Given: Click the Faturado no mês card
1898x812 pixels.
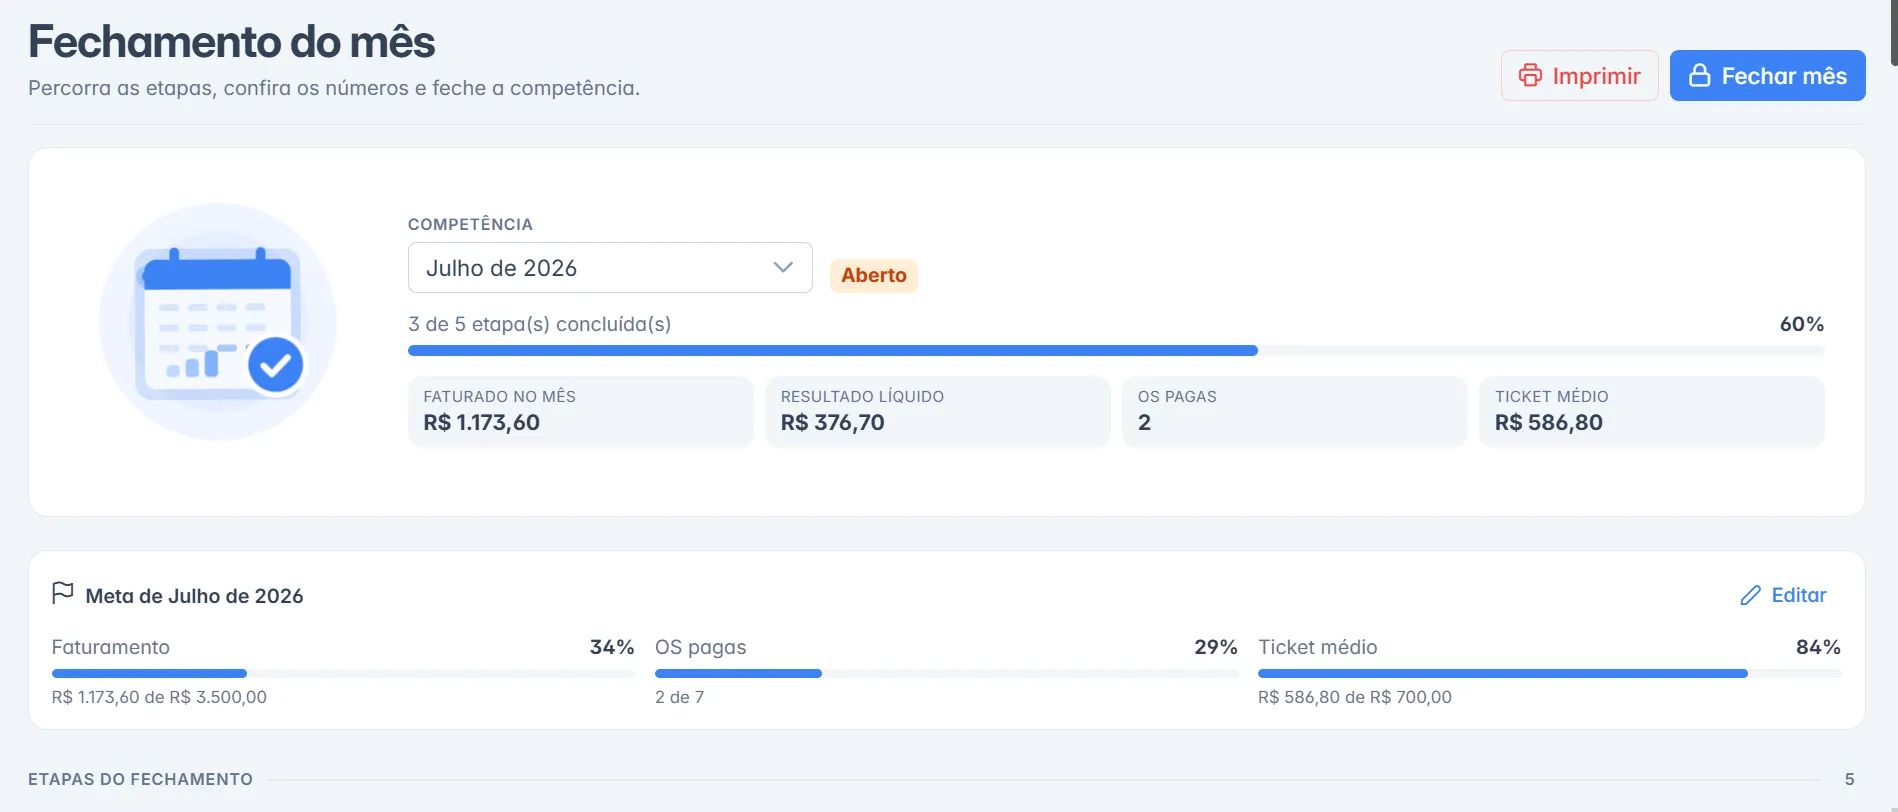Looking at the screenshot, I should 580,411.
